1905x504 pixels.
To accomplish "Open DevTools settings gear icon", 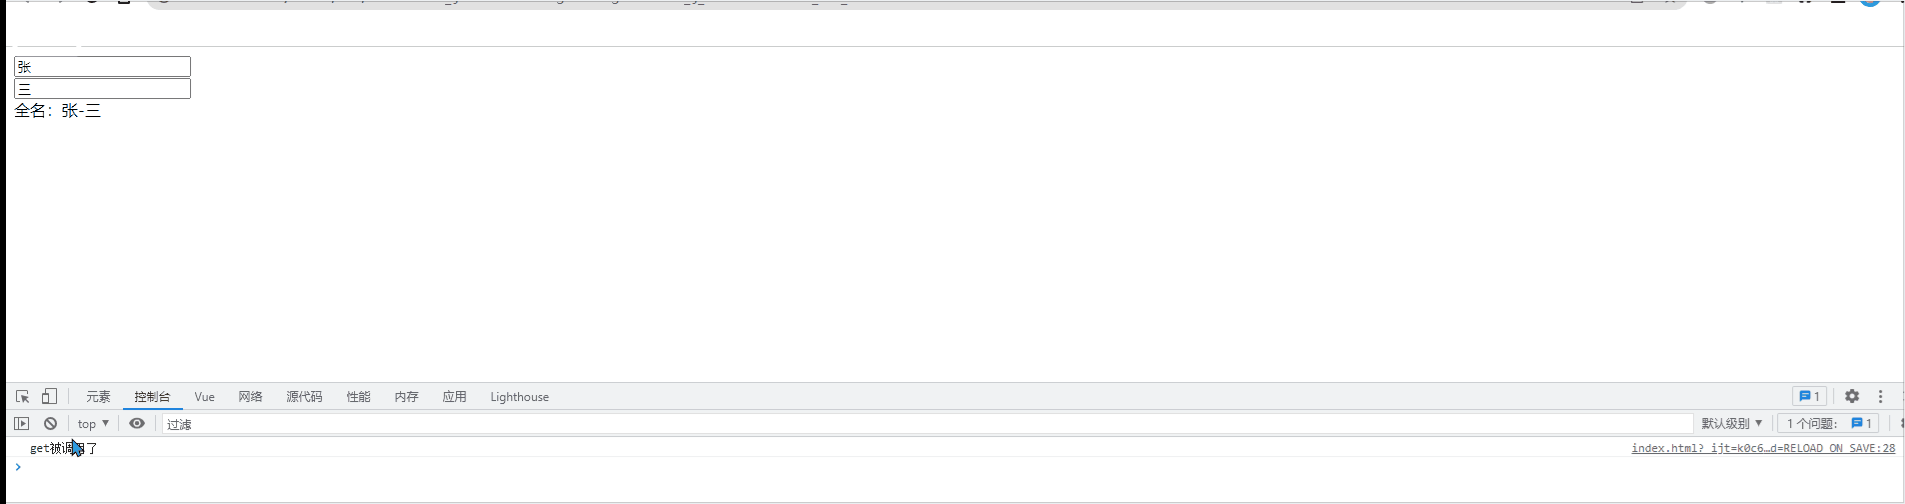I will point(1852,397).
